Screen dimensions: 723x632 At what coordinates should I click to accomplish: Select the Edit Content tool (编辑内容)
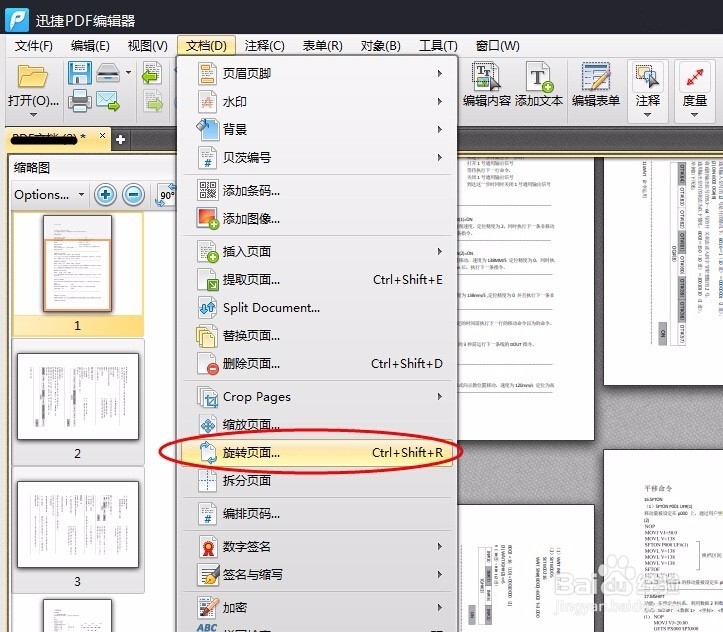(x=486, y=85)
